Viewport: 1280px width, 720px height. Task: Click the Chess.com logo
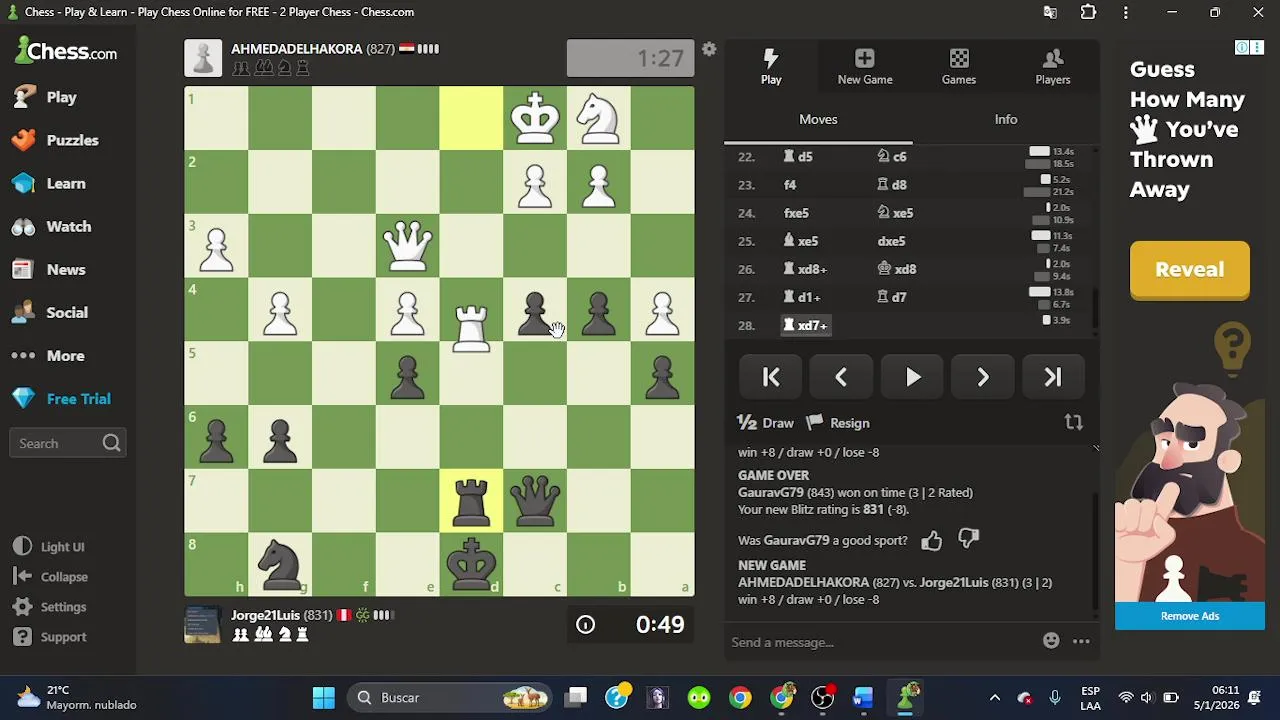coord(66,51)
